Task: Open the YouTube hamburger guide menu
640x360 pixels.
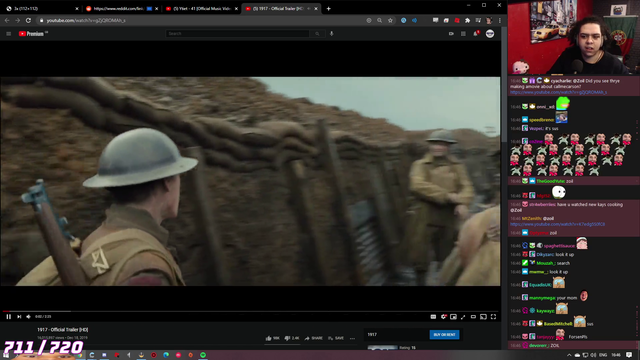Action: 9,34
